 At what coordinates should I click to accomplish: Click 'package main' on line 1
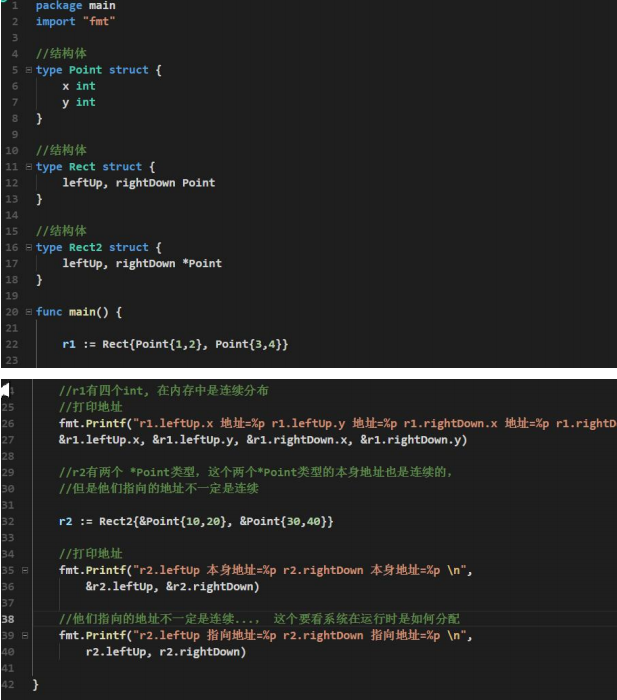coord(75,6)
